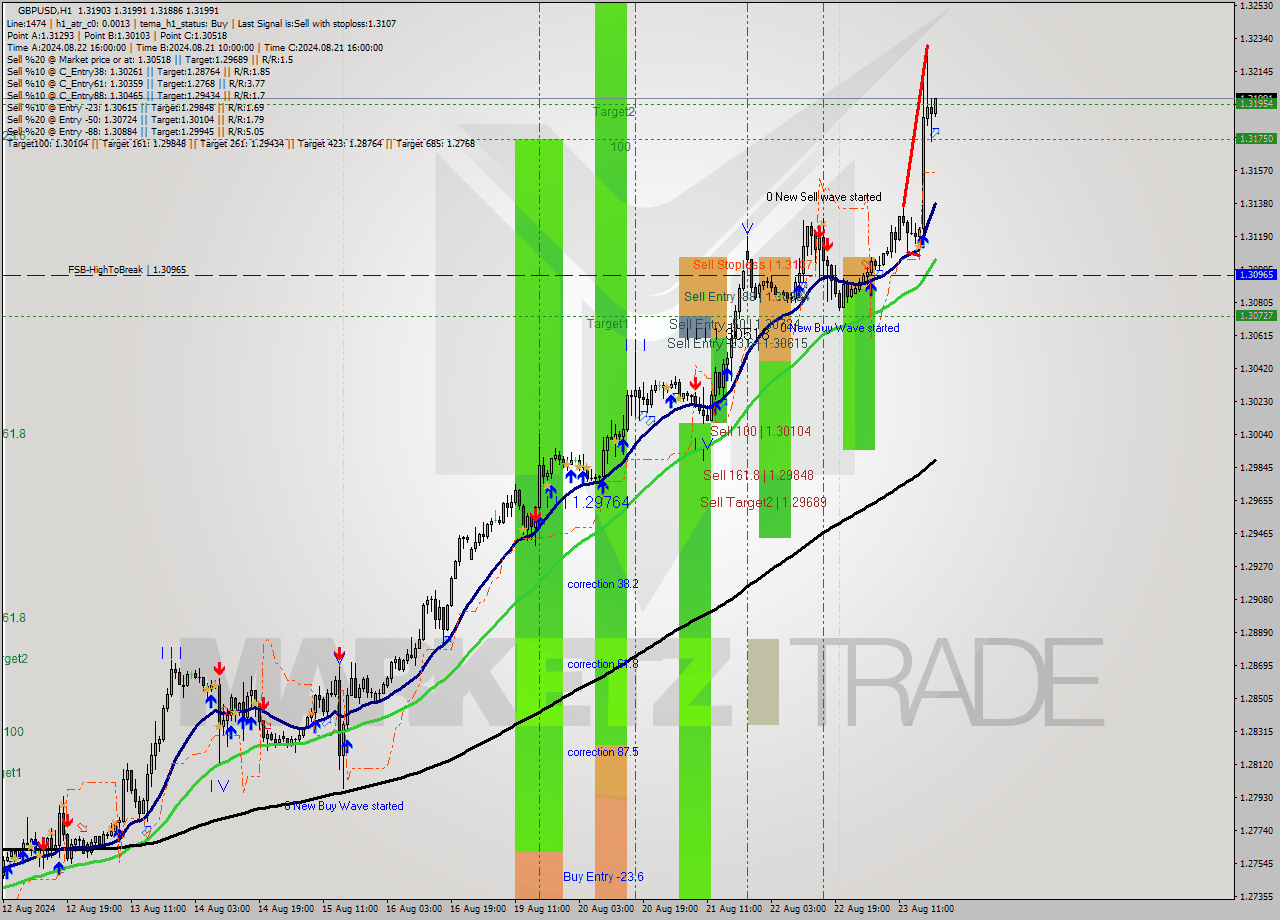Click '16 Aug 03:00' on the time axis
1280x920 pixels.
pos(415,909)
